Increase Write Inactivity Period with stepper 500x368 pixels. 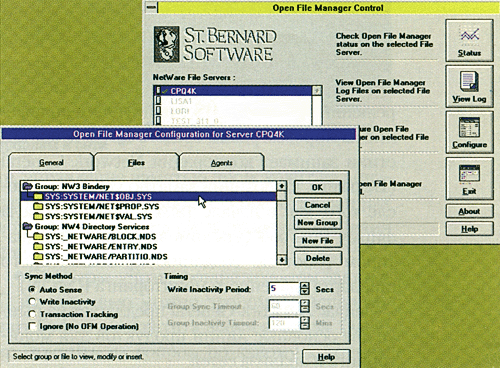[x=305, y=286]
